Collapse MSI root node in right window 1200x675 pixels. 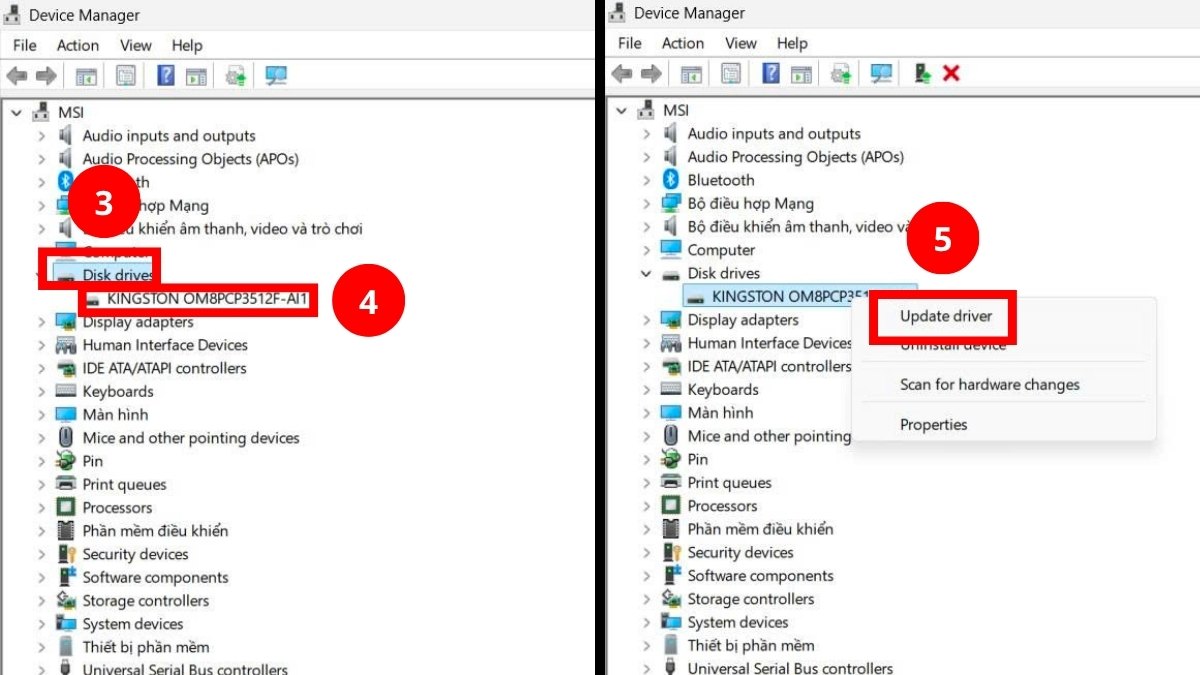pos(620,110)
